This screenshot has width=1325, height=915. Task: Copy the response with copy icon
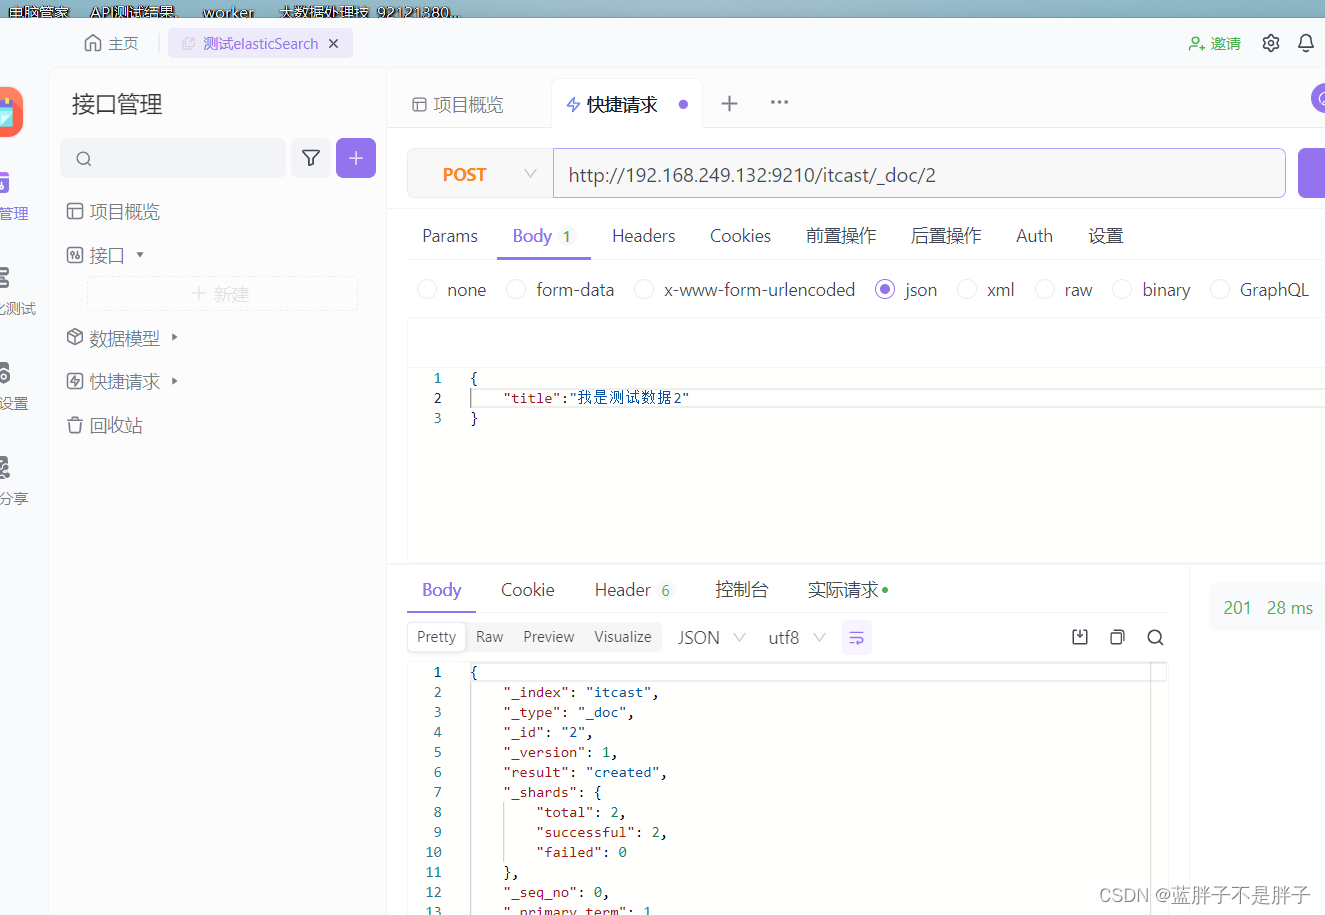pyautogui.click(x=1117, y=637)
